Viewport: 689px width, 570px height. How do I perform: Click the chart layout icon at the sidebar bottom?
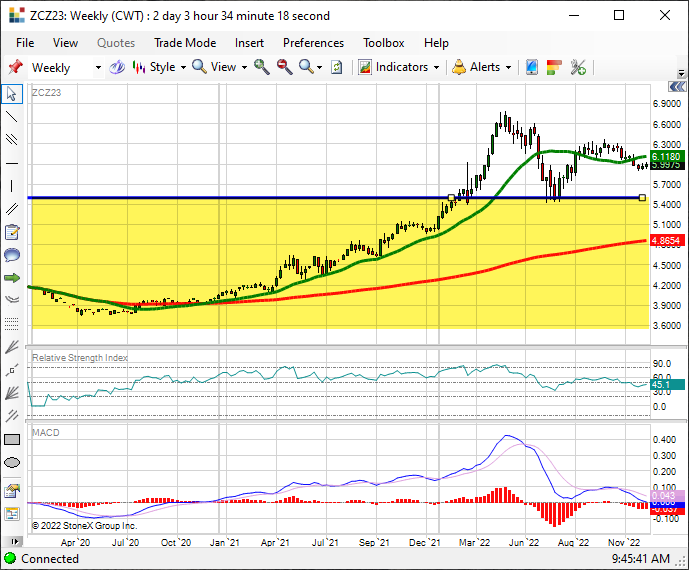pos(12,513)
